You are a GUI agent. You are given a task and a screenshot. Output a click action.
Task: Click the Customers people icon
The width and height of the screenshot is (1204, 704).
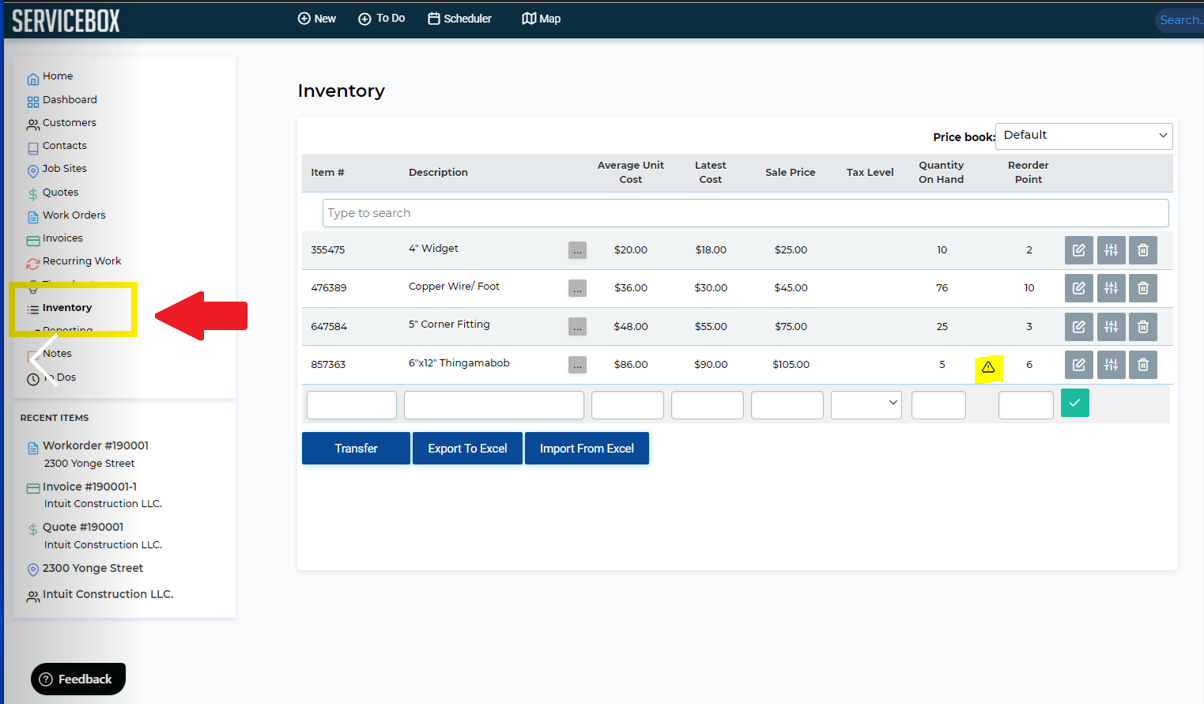tap(33, 124)
